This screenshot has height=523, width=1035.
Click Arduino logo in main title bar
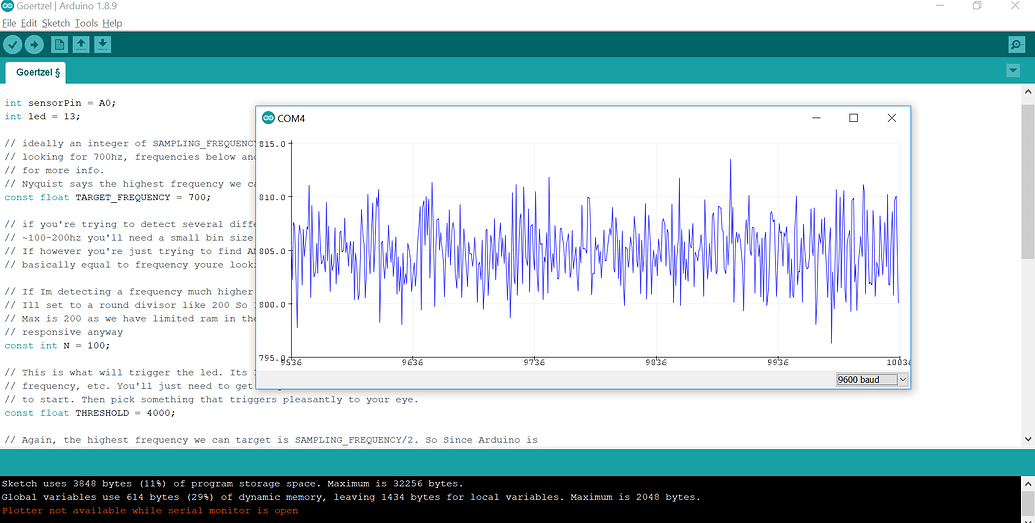pyautogui.click(x=7, y=6)
